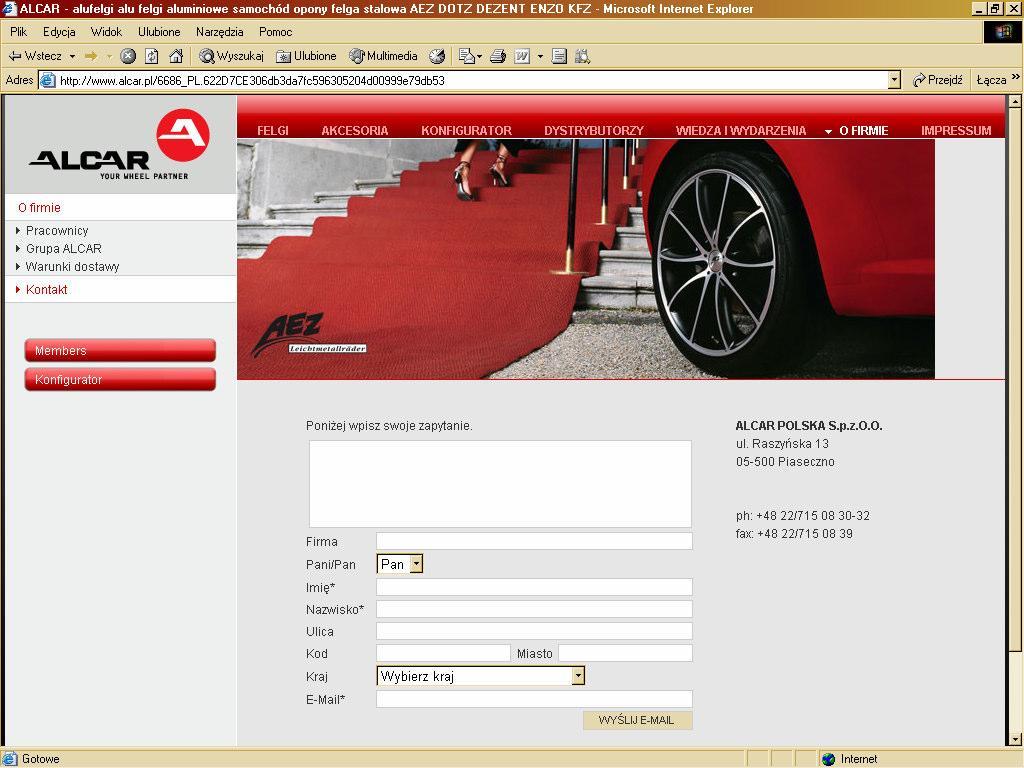Open the FELGI navigation tab
1024x768 pixels.
[x=273, y=131]
